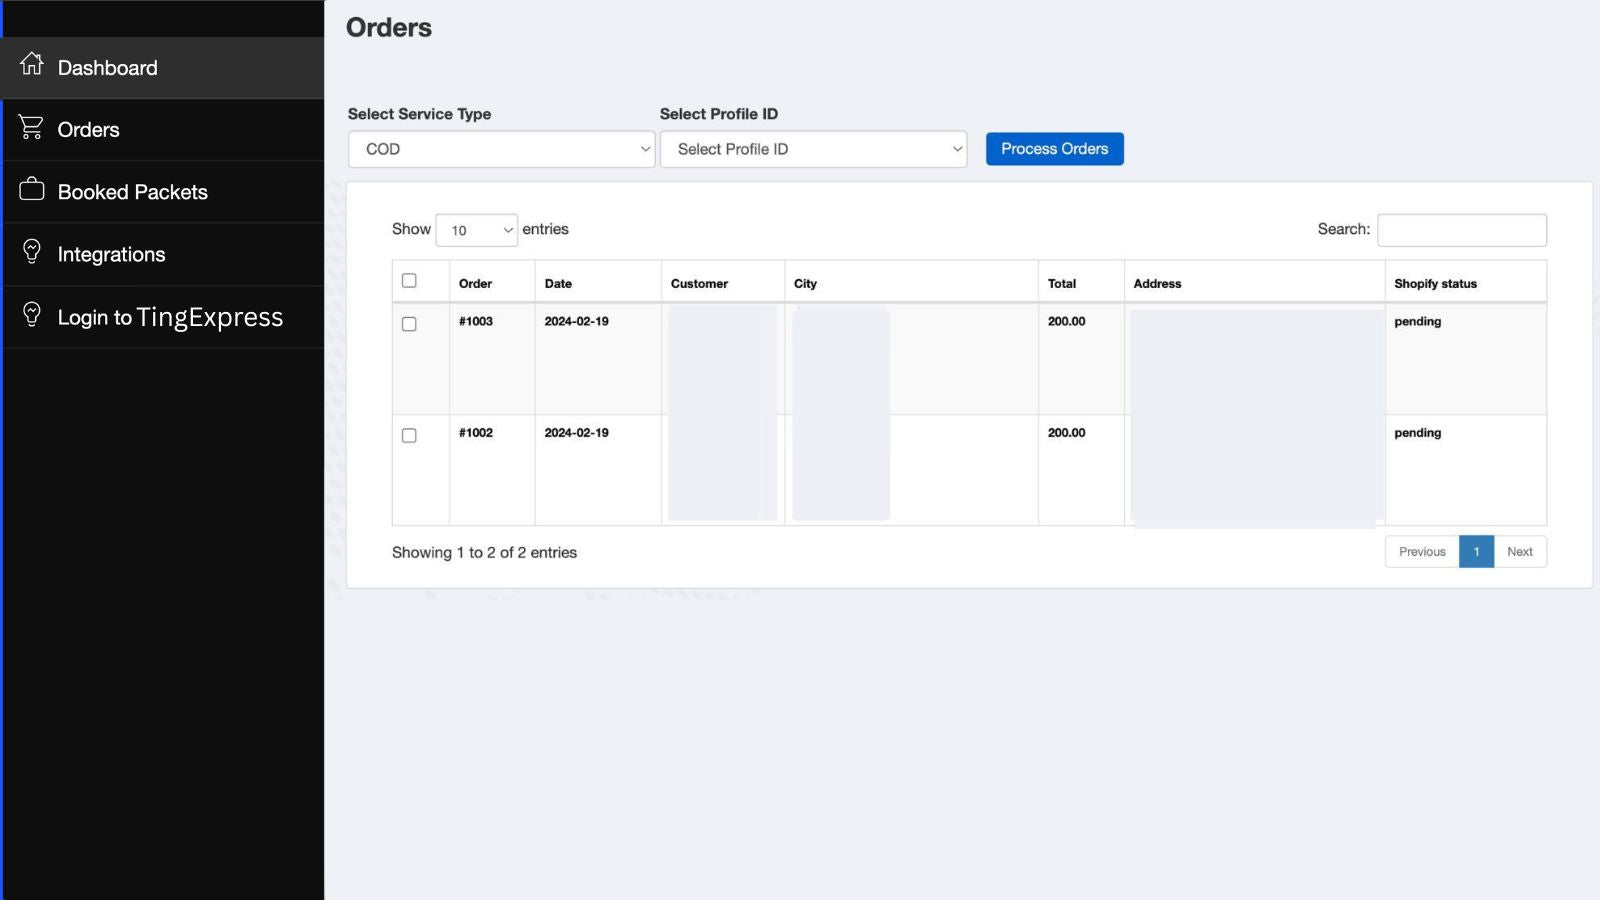Check the checkbox for order #1002

(408, 435)
